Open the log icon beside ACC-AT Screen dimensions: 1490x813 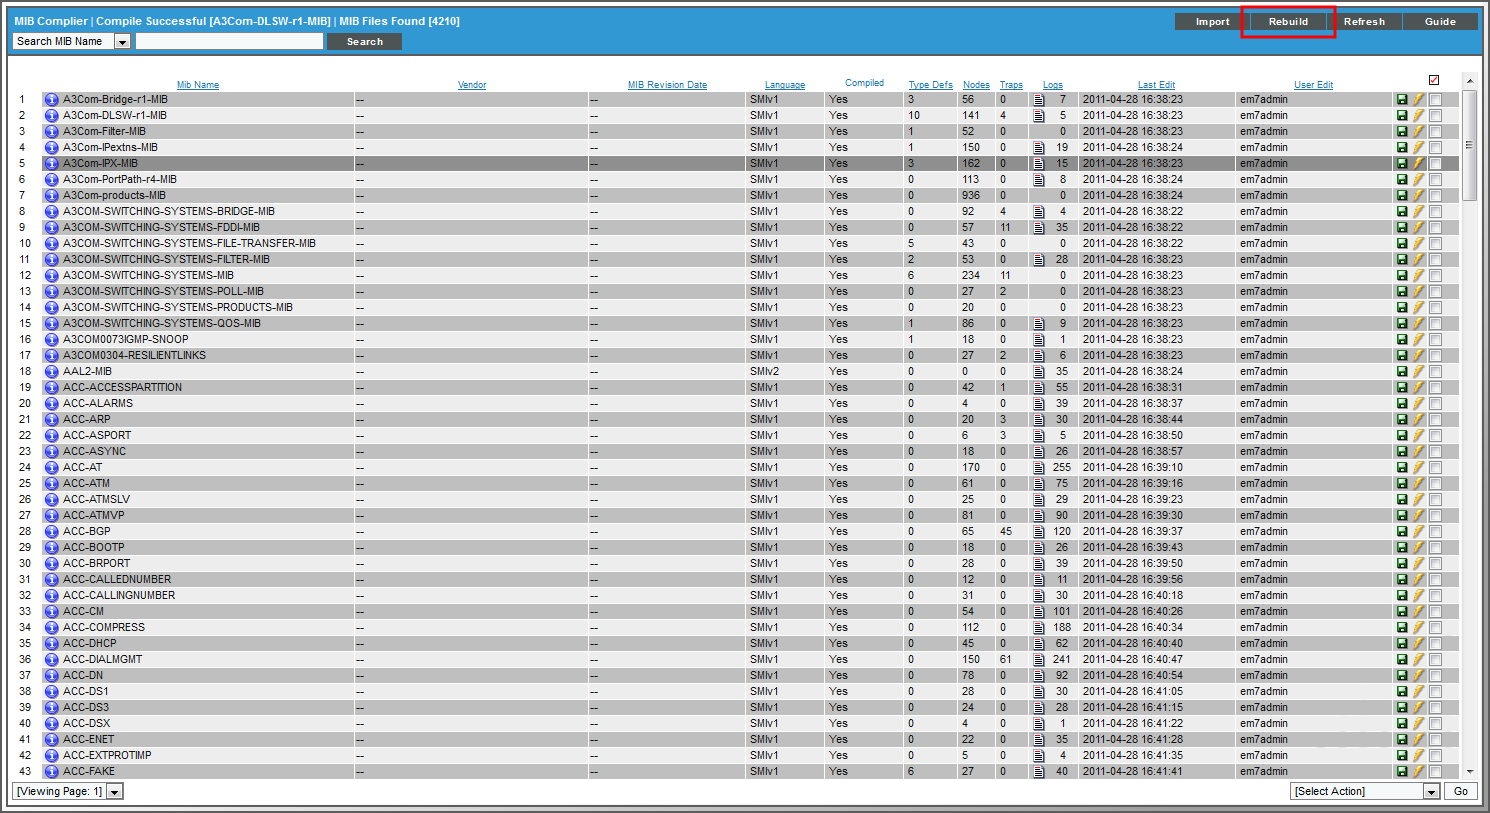[x=1038, y=467]
